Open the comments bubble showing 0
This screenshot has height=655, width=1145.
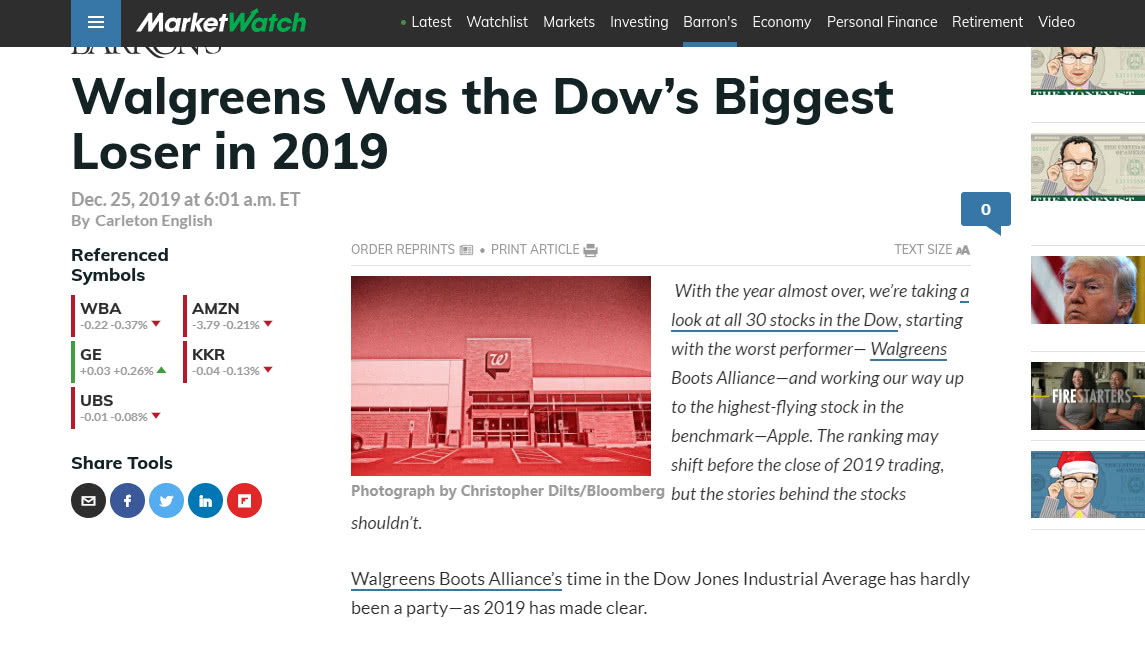[x=986, y=212]
